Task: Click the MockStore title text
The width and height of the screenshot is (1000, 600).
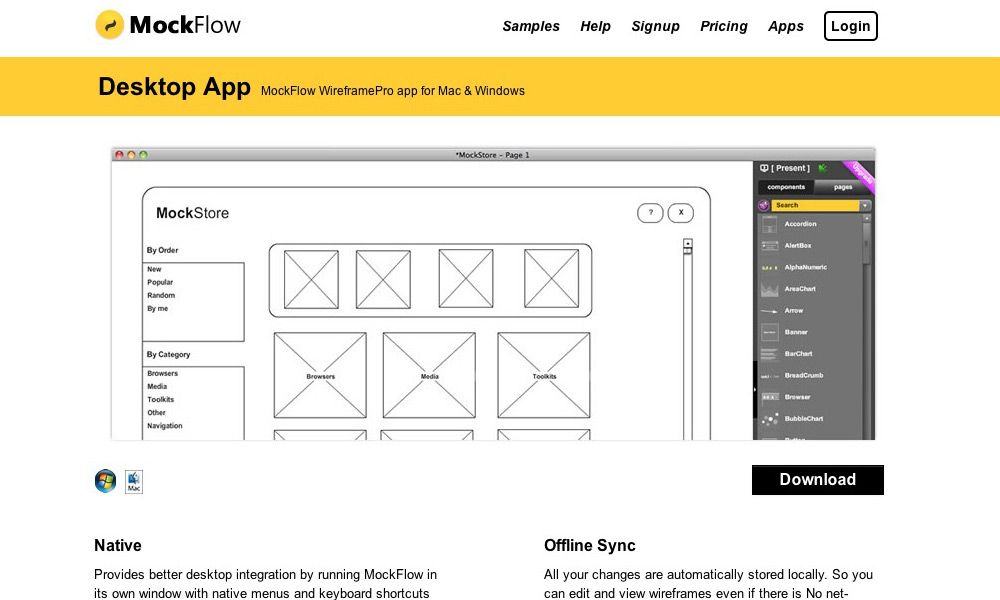Action: tap(193, 213)
